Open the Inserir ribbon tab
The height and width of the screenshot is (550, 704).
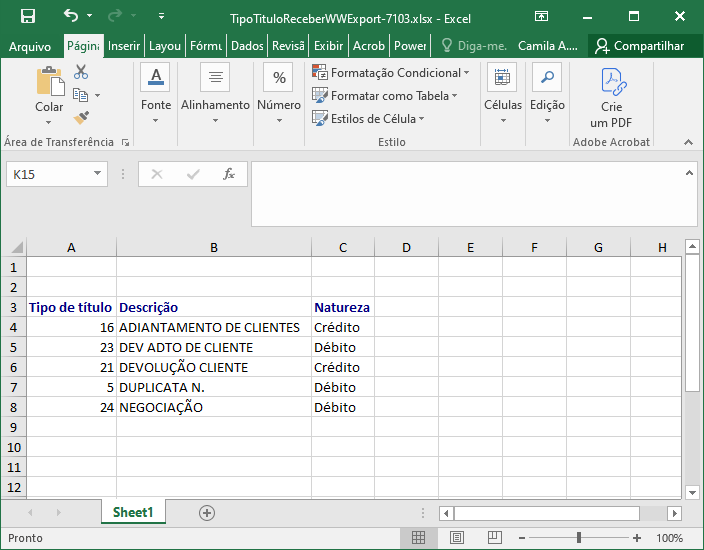[124, 46]
